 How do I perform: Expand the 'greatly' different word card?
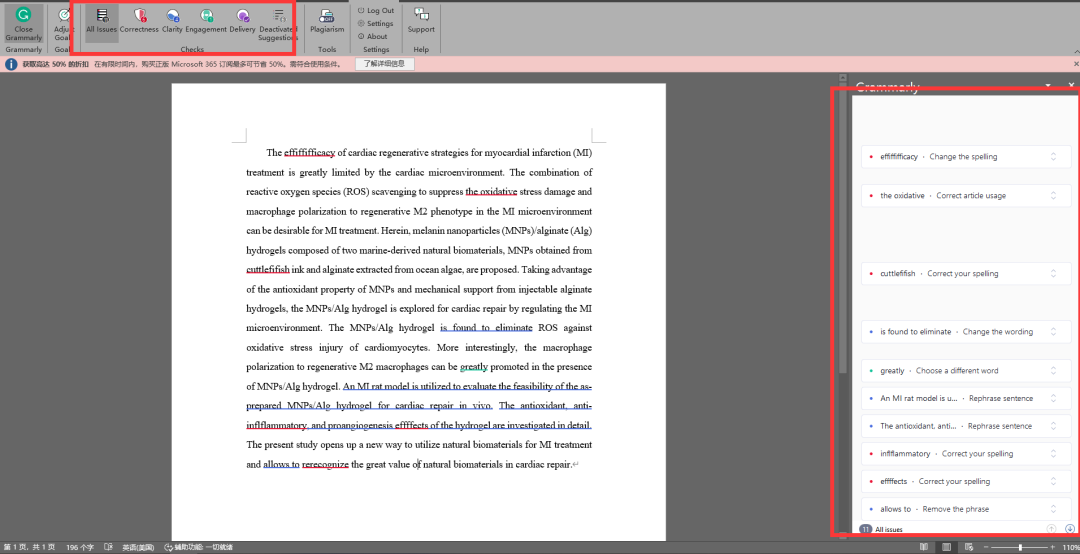pyautogui.click(x=966, y=371)
